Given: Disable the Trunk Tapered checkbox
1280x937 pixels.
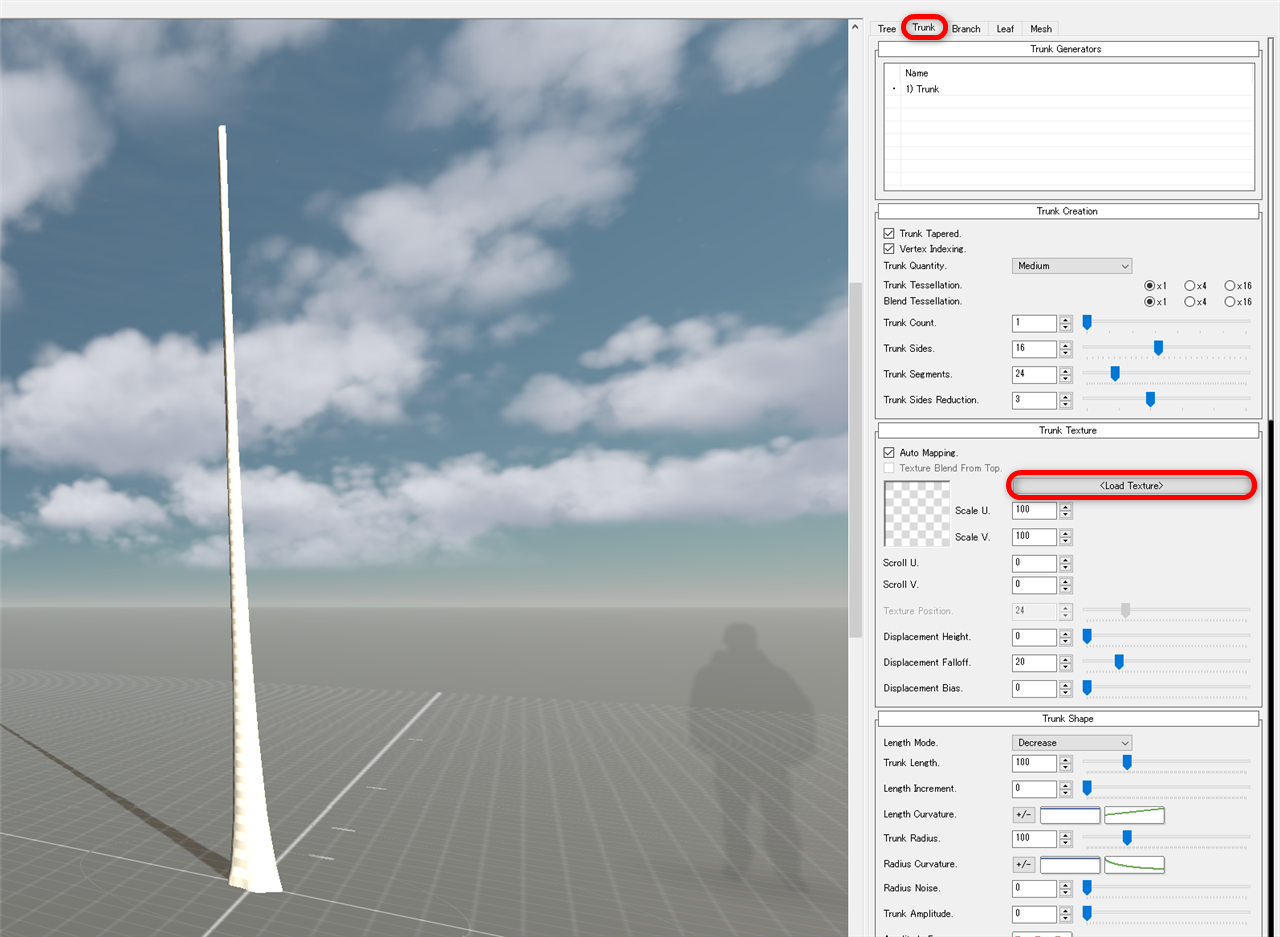Looking at the screenshot, I should tap(888, 233).
